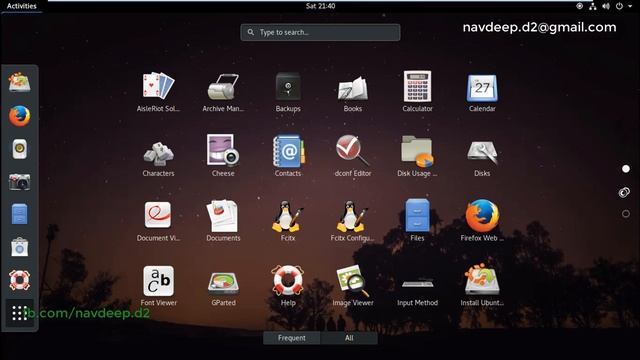Open Files app in the grid
This screenshot has width=640, height=360.
pos(417,221)
